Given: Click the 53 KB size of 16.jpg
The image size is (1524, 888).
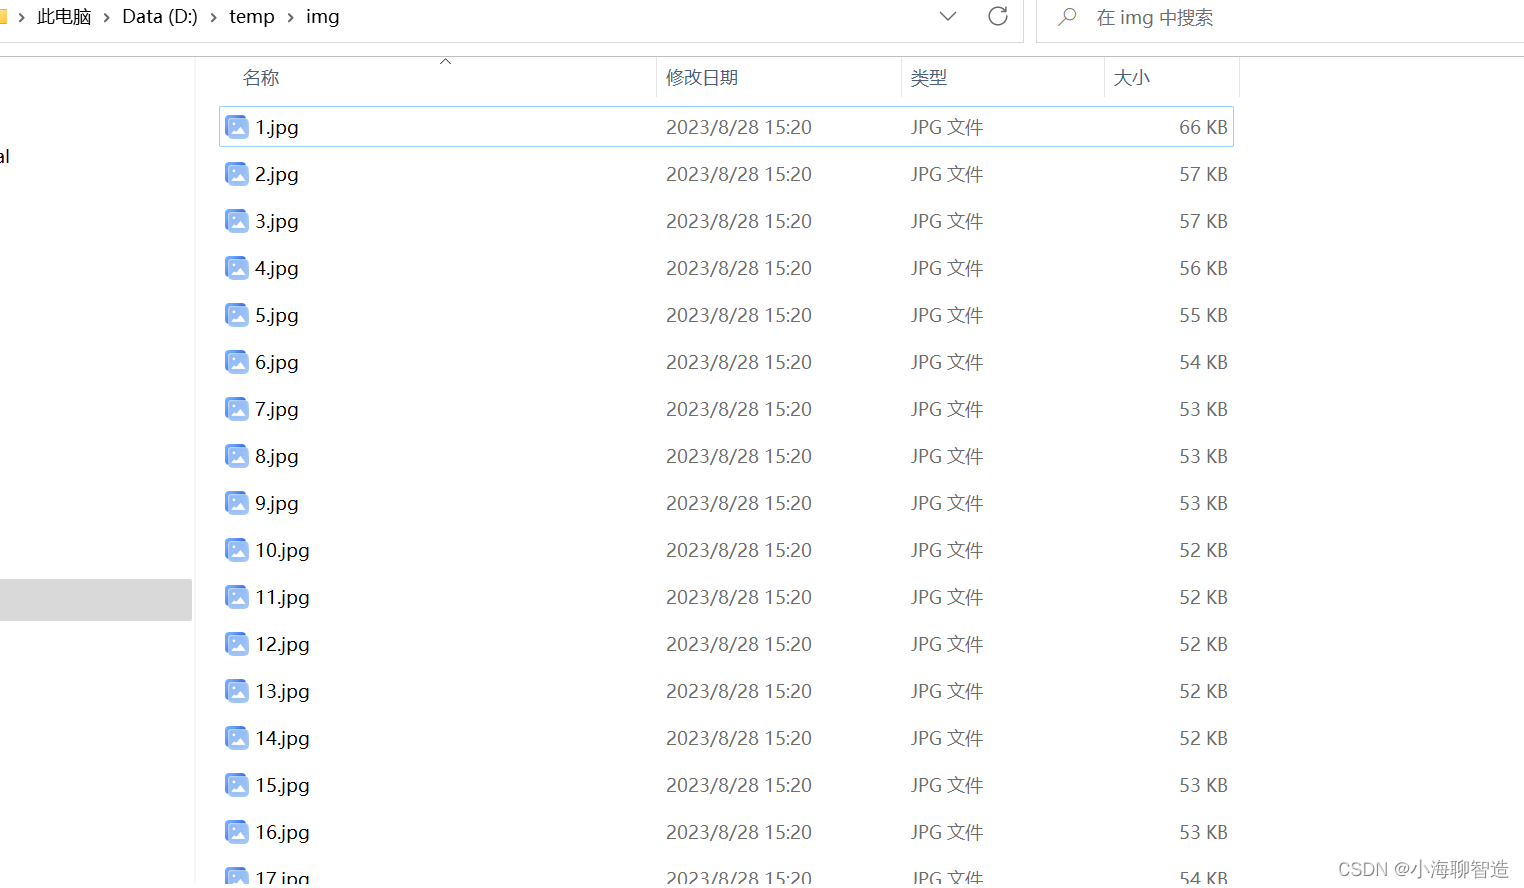Looking at the screenshot, I should 1203,832.
